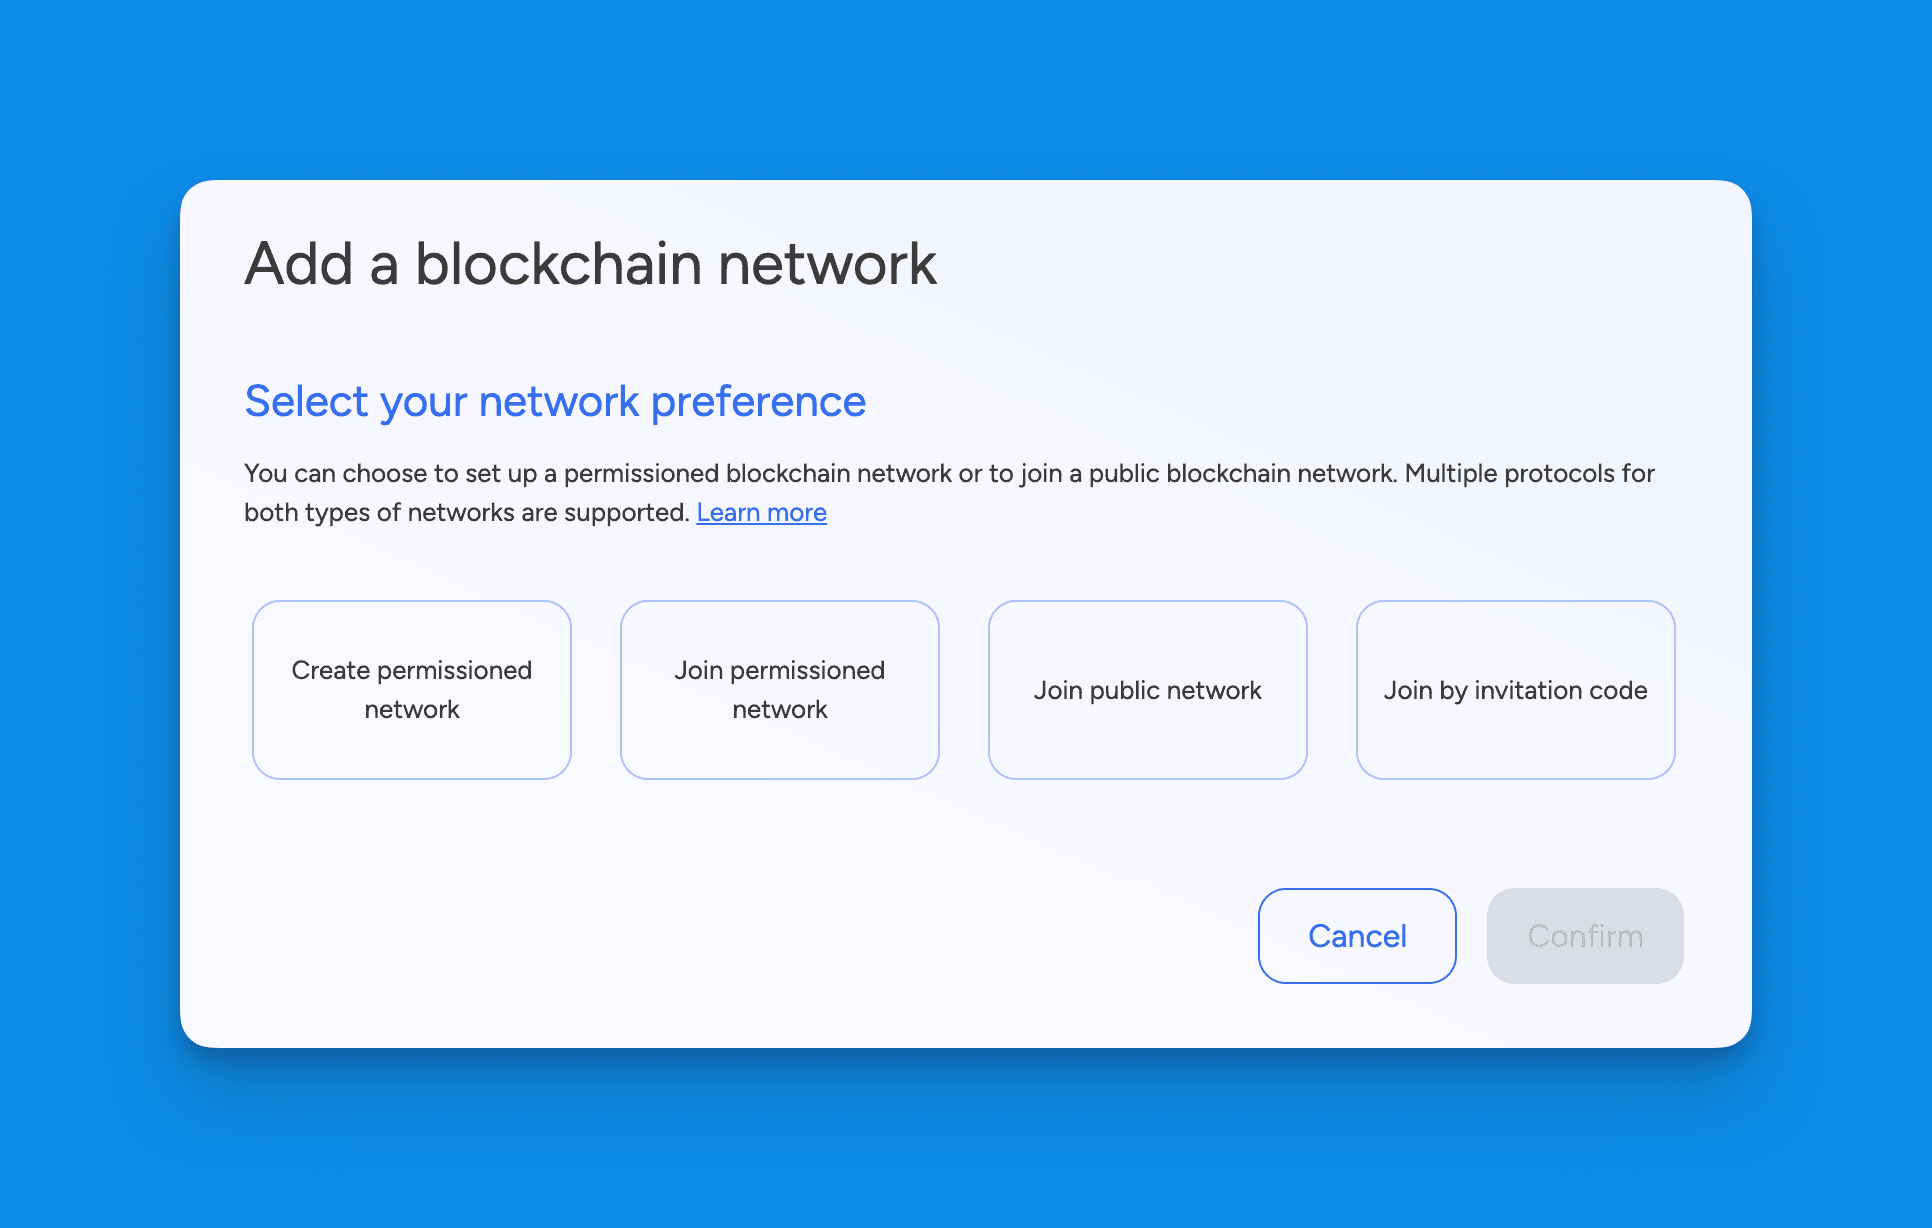Select Create permissioned network option
This screenshot has width=1932, height=1228.
[x=410, y=689]
